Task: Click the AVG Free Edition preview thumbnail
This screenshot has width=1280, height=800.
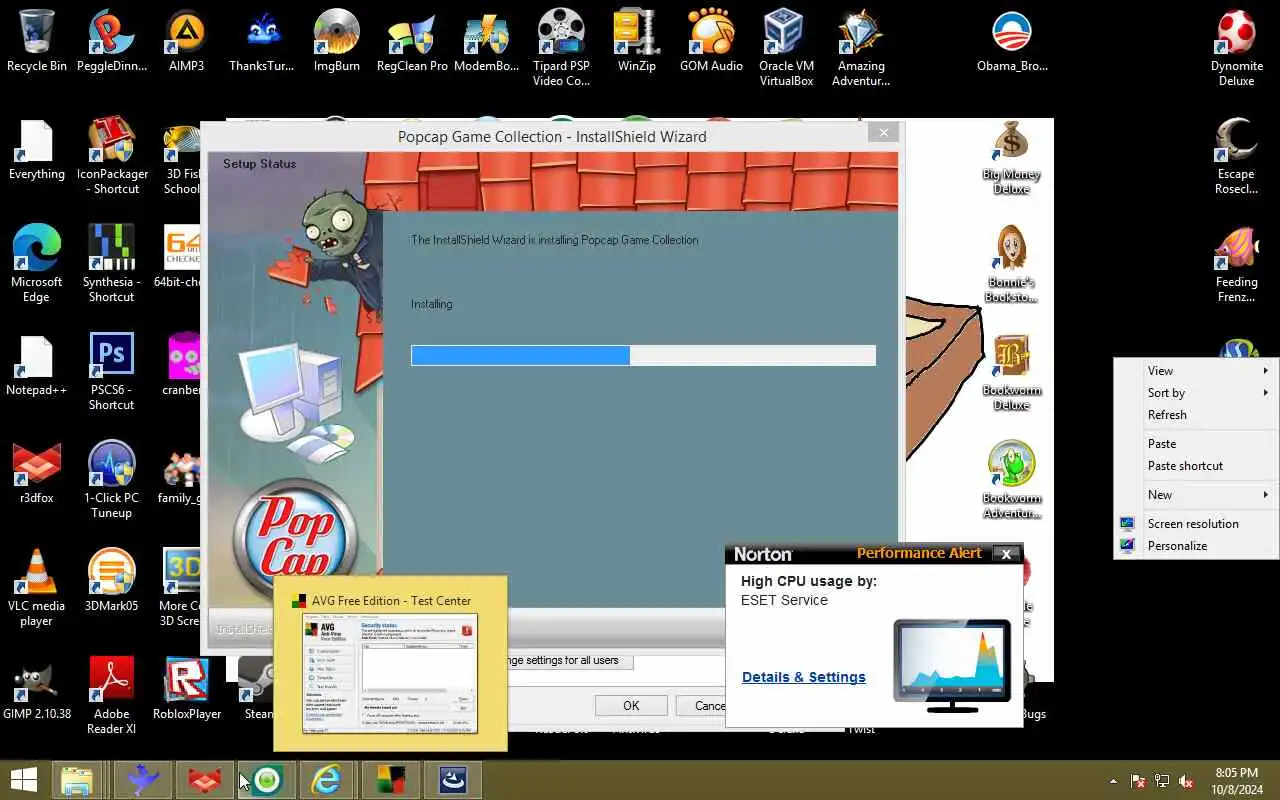Action: (390, 673)
